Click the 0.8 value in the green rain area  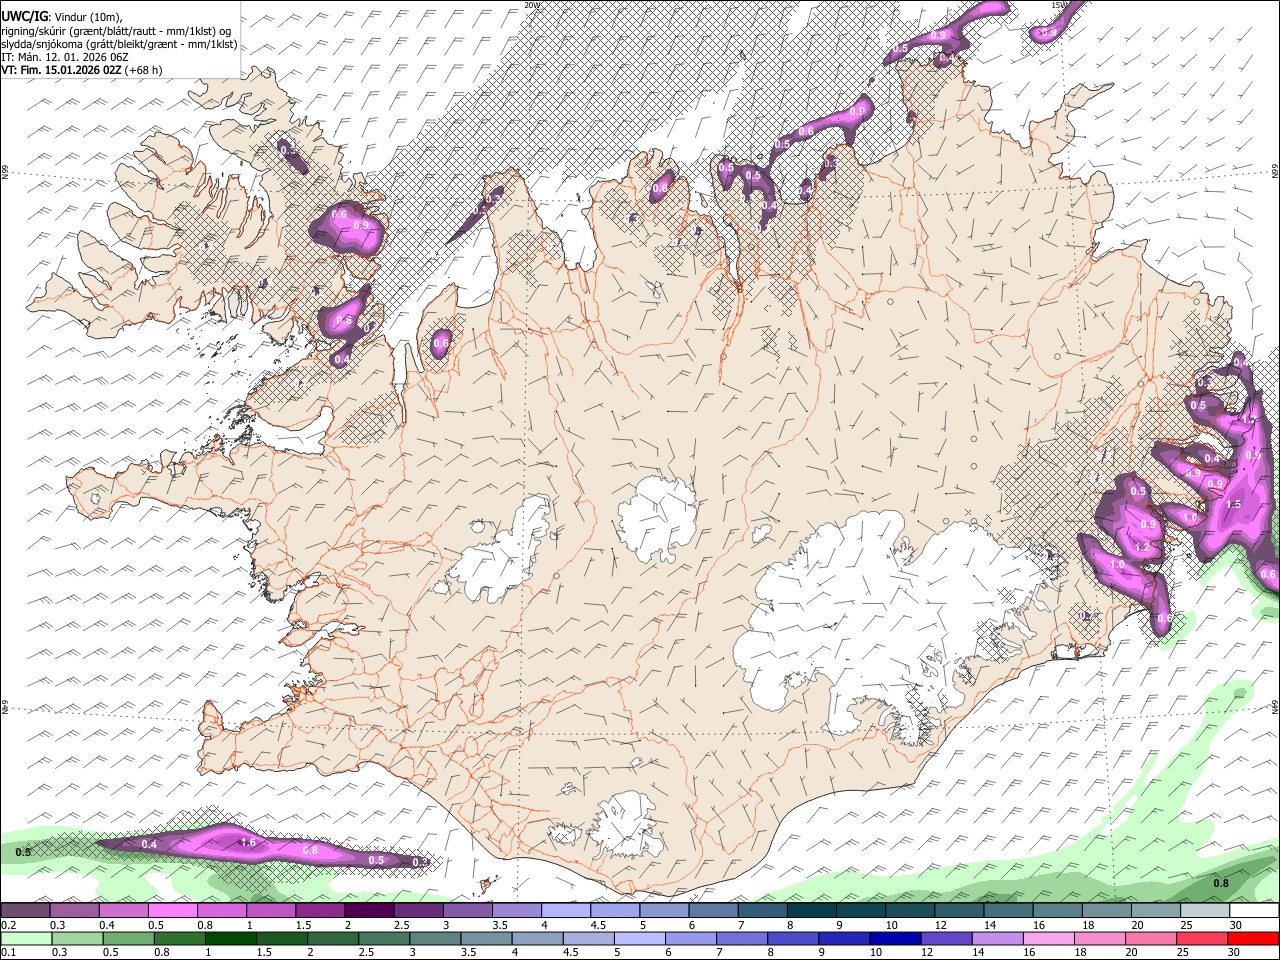pyautogui.click(x=1221, y=883)
